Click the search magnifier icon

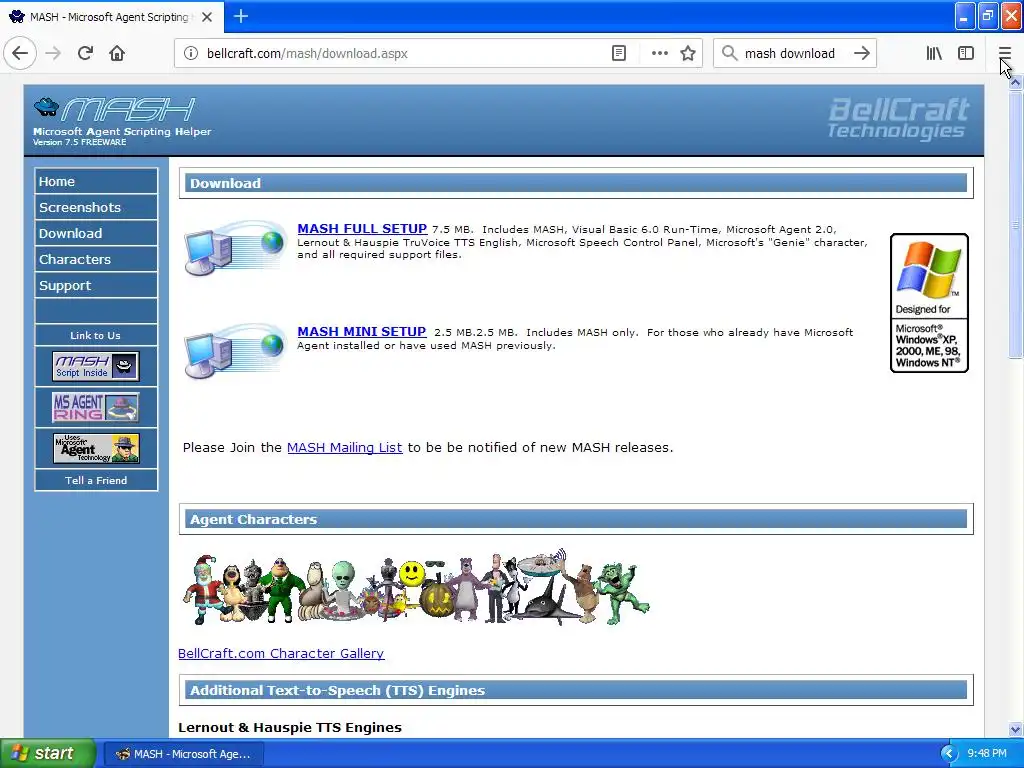(729, 54)
